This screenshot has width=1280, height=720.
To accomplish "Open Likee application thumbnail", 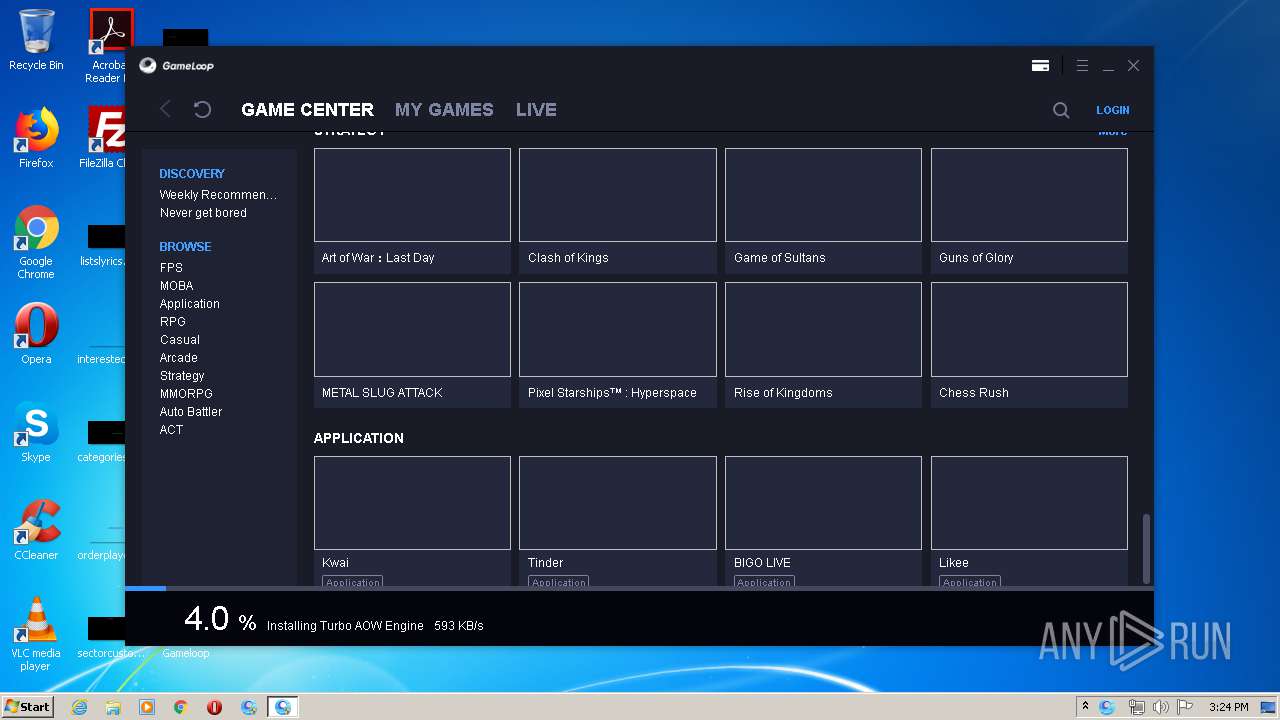I will click(x=1029, y=503).
